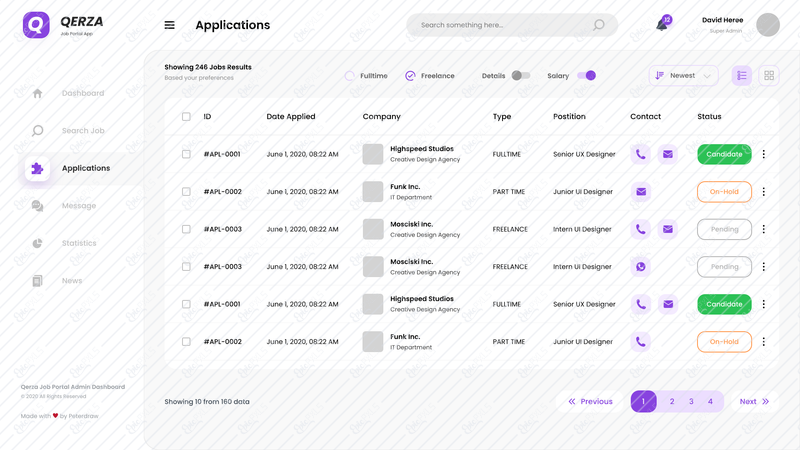Select Applications in sidebar menu

[x=86, y=168]
